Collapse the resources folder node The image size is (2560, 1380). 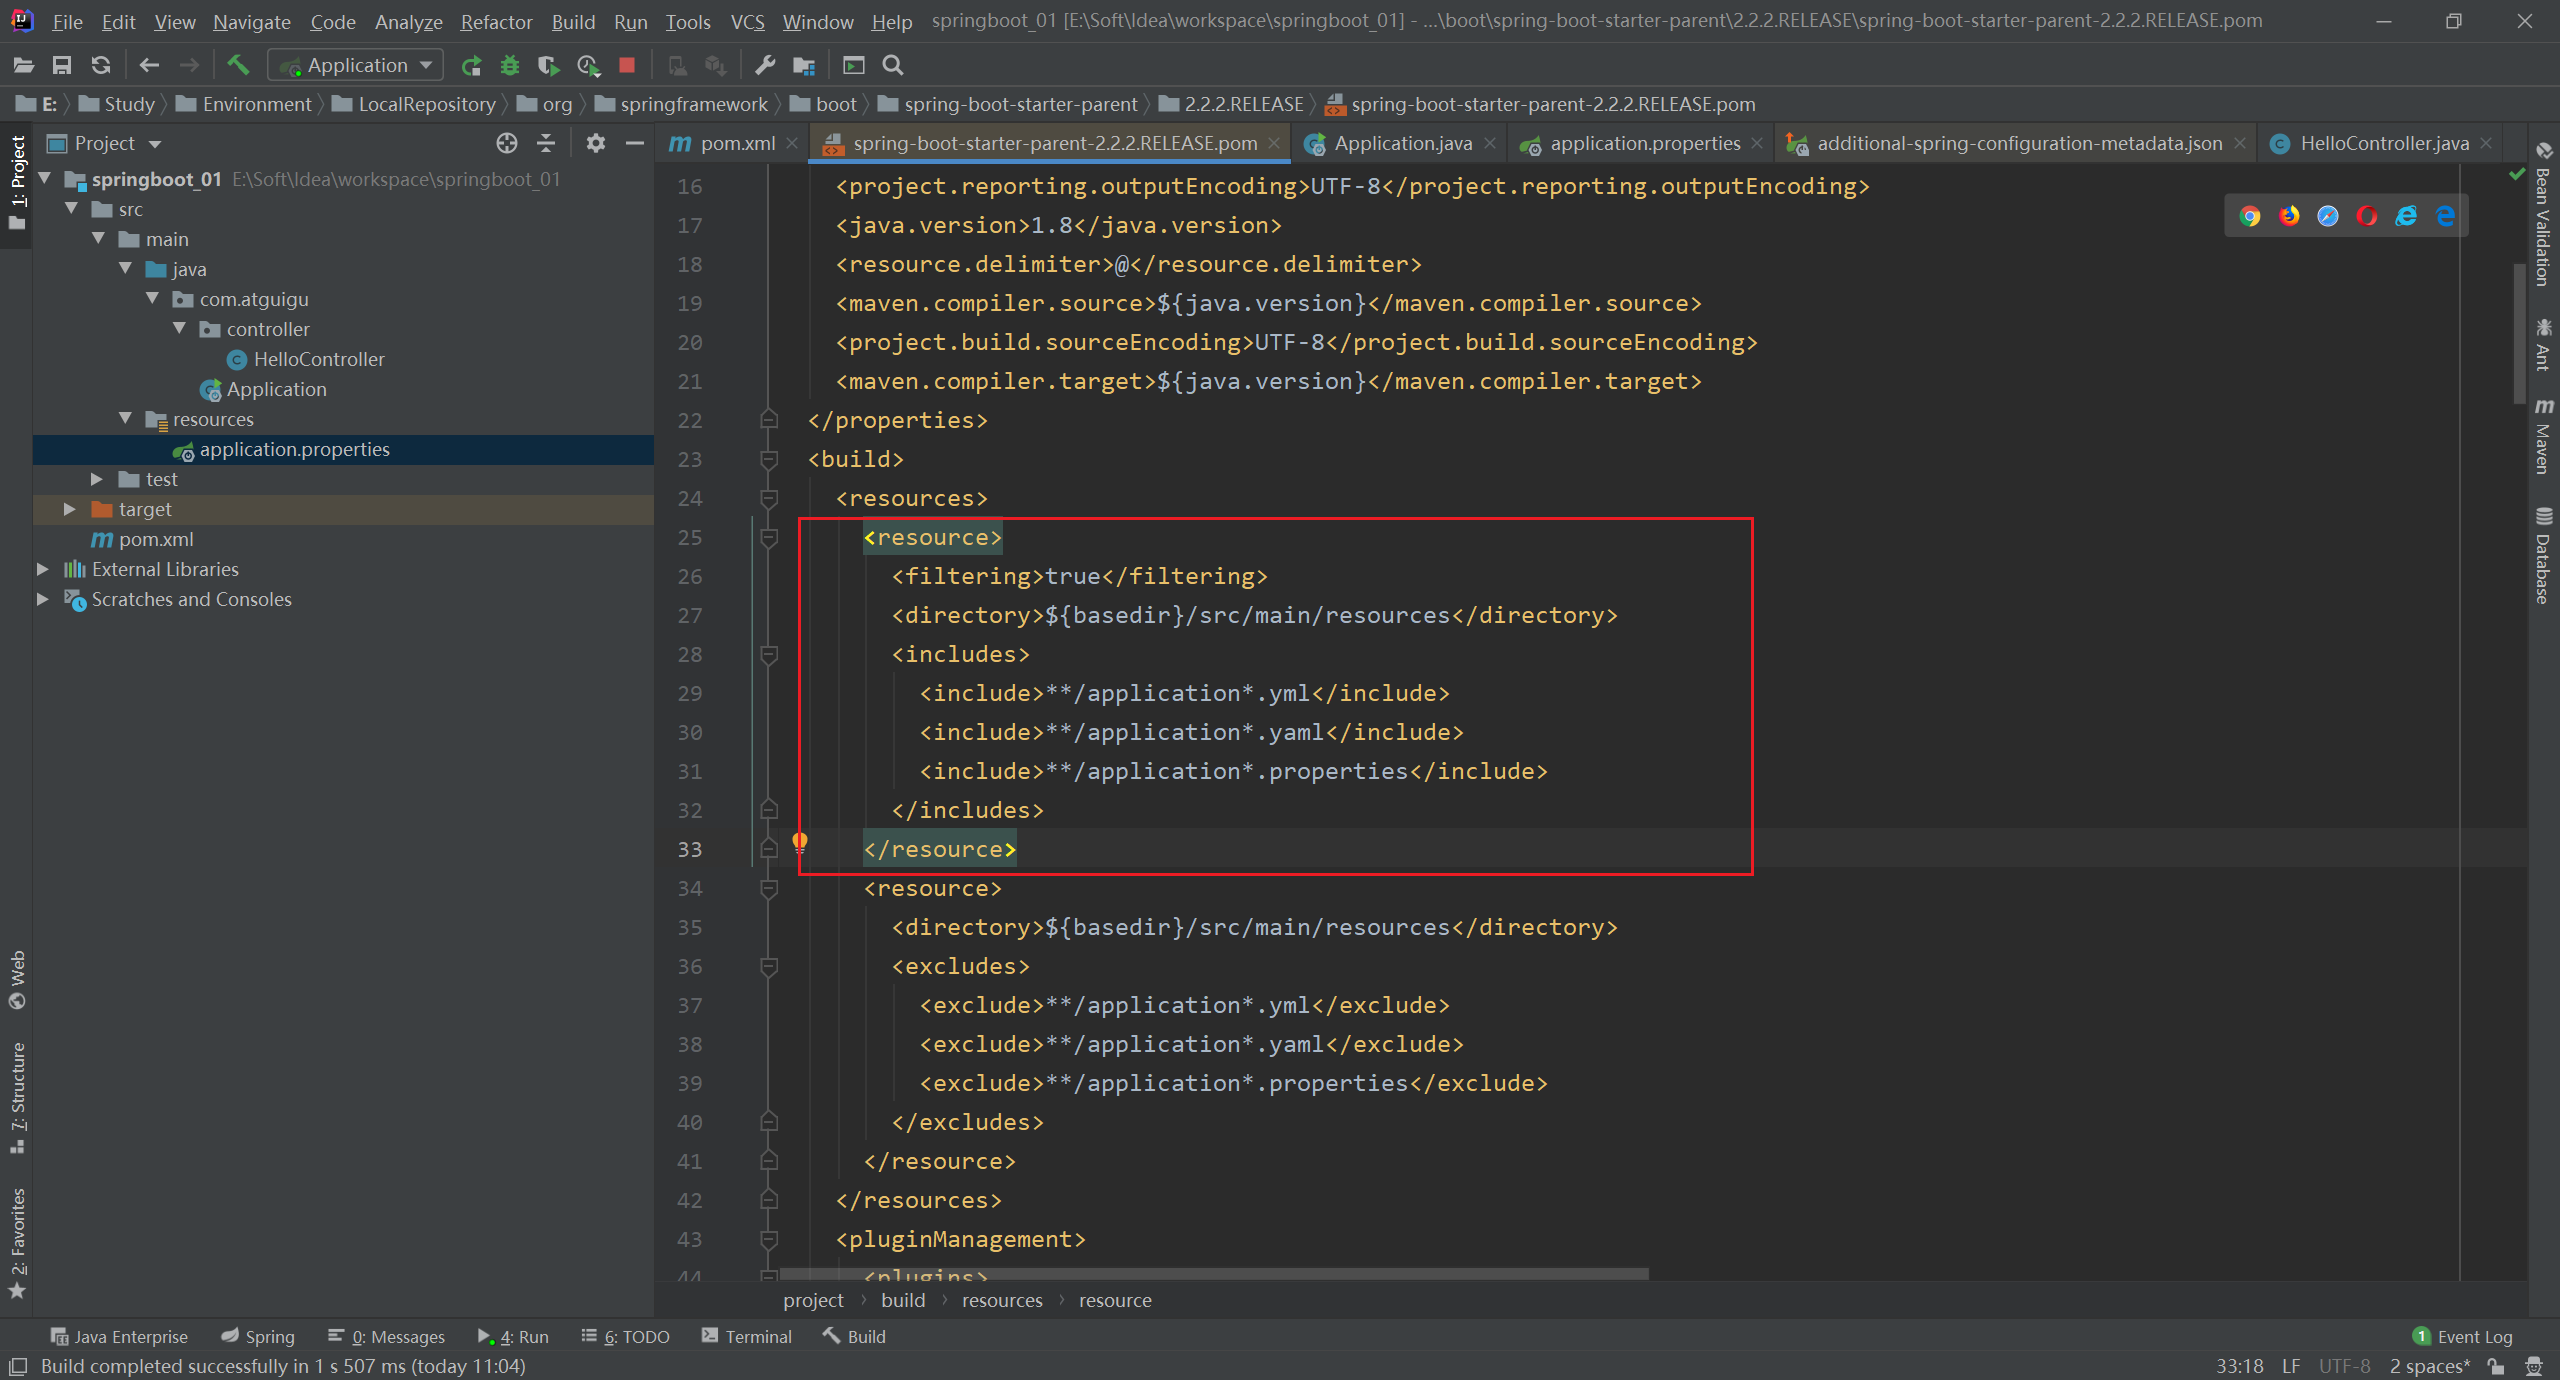[126, 419]
